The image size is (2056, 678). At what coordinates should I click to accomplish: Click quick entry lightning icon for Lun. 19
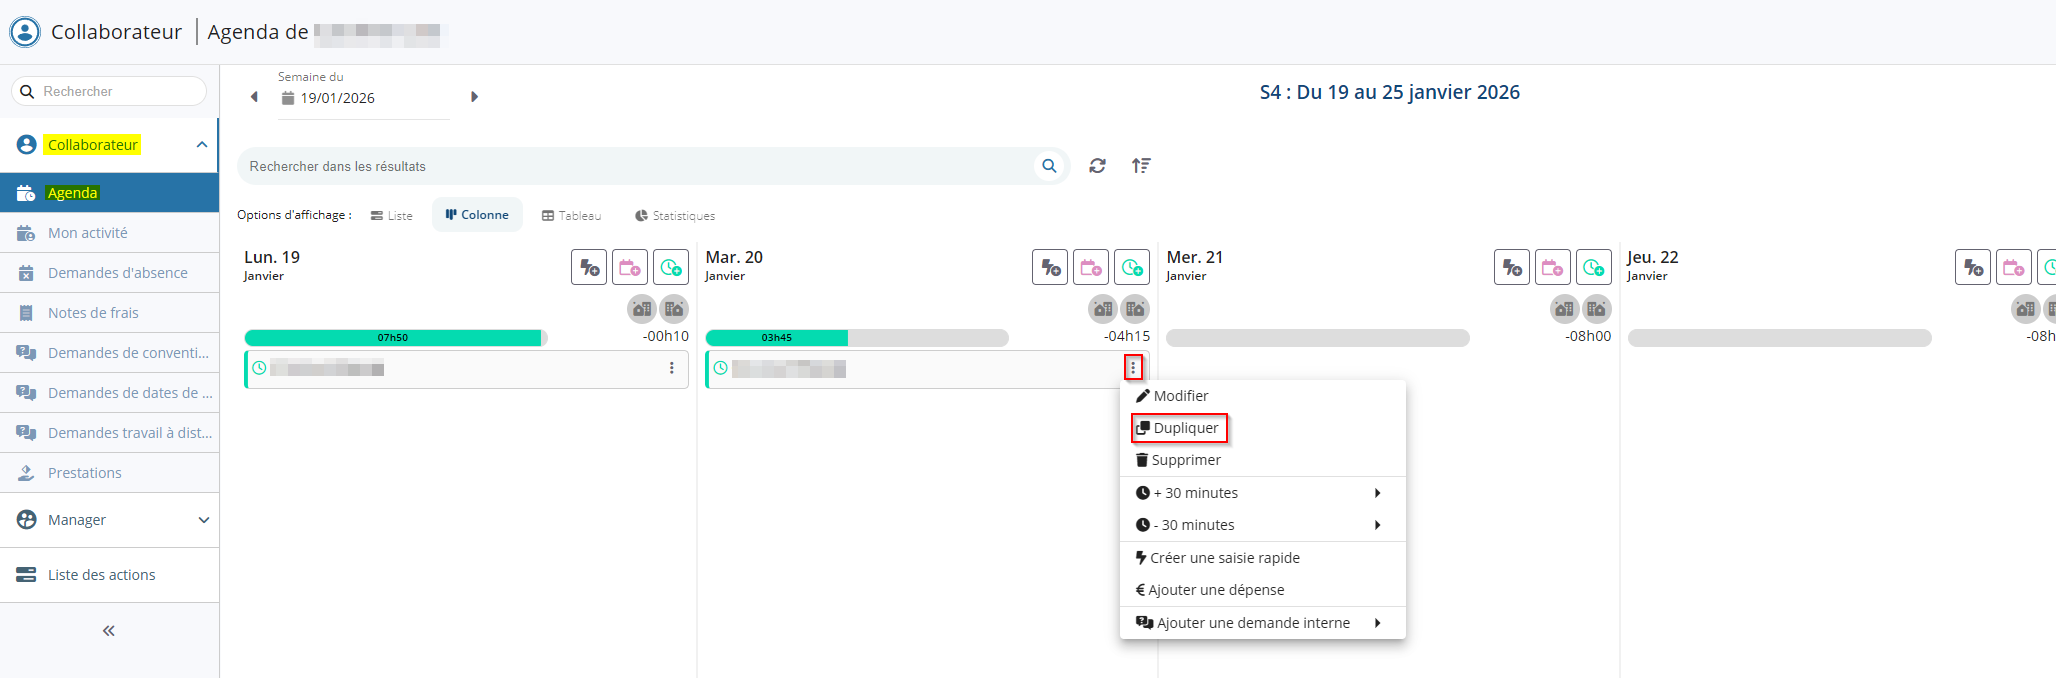(589, 268)
